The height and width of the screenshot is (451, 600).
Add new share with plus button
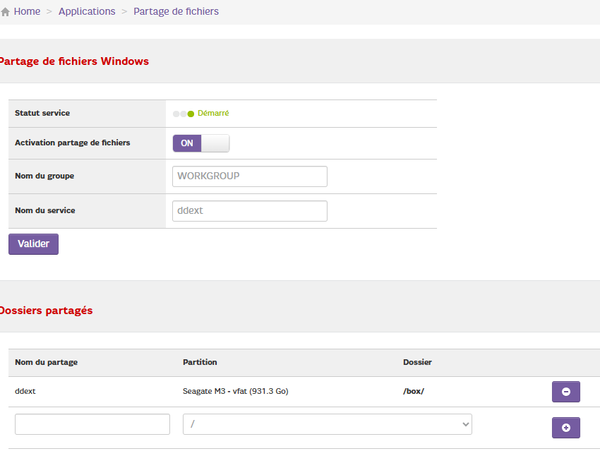[565, 427]
